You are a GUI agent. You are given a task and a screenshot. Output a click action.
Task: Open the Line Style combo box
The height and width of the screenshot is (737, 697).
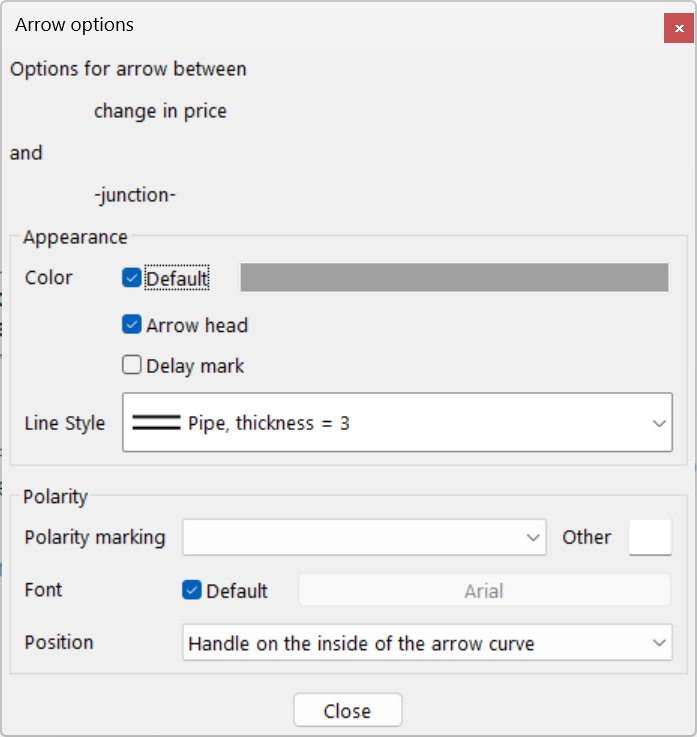(397, 423)
